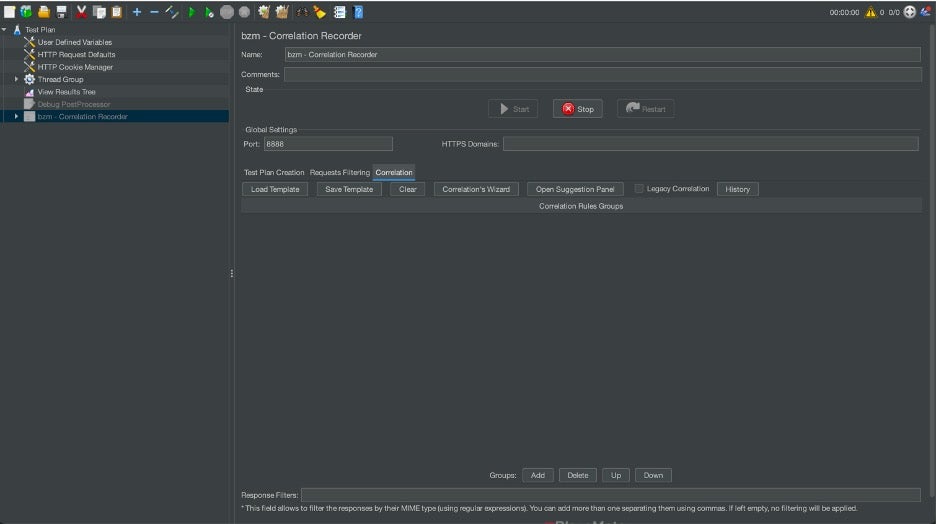Viewport: 936px width, 524px height.
Task: Click the plus Expand All icon
Action: [x=137, y=12]
